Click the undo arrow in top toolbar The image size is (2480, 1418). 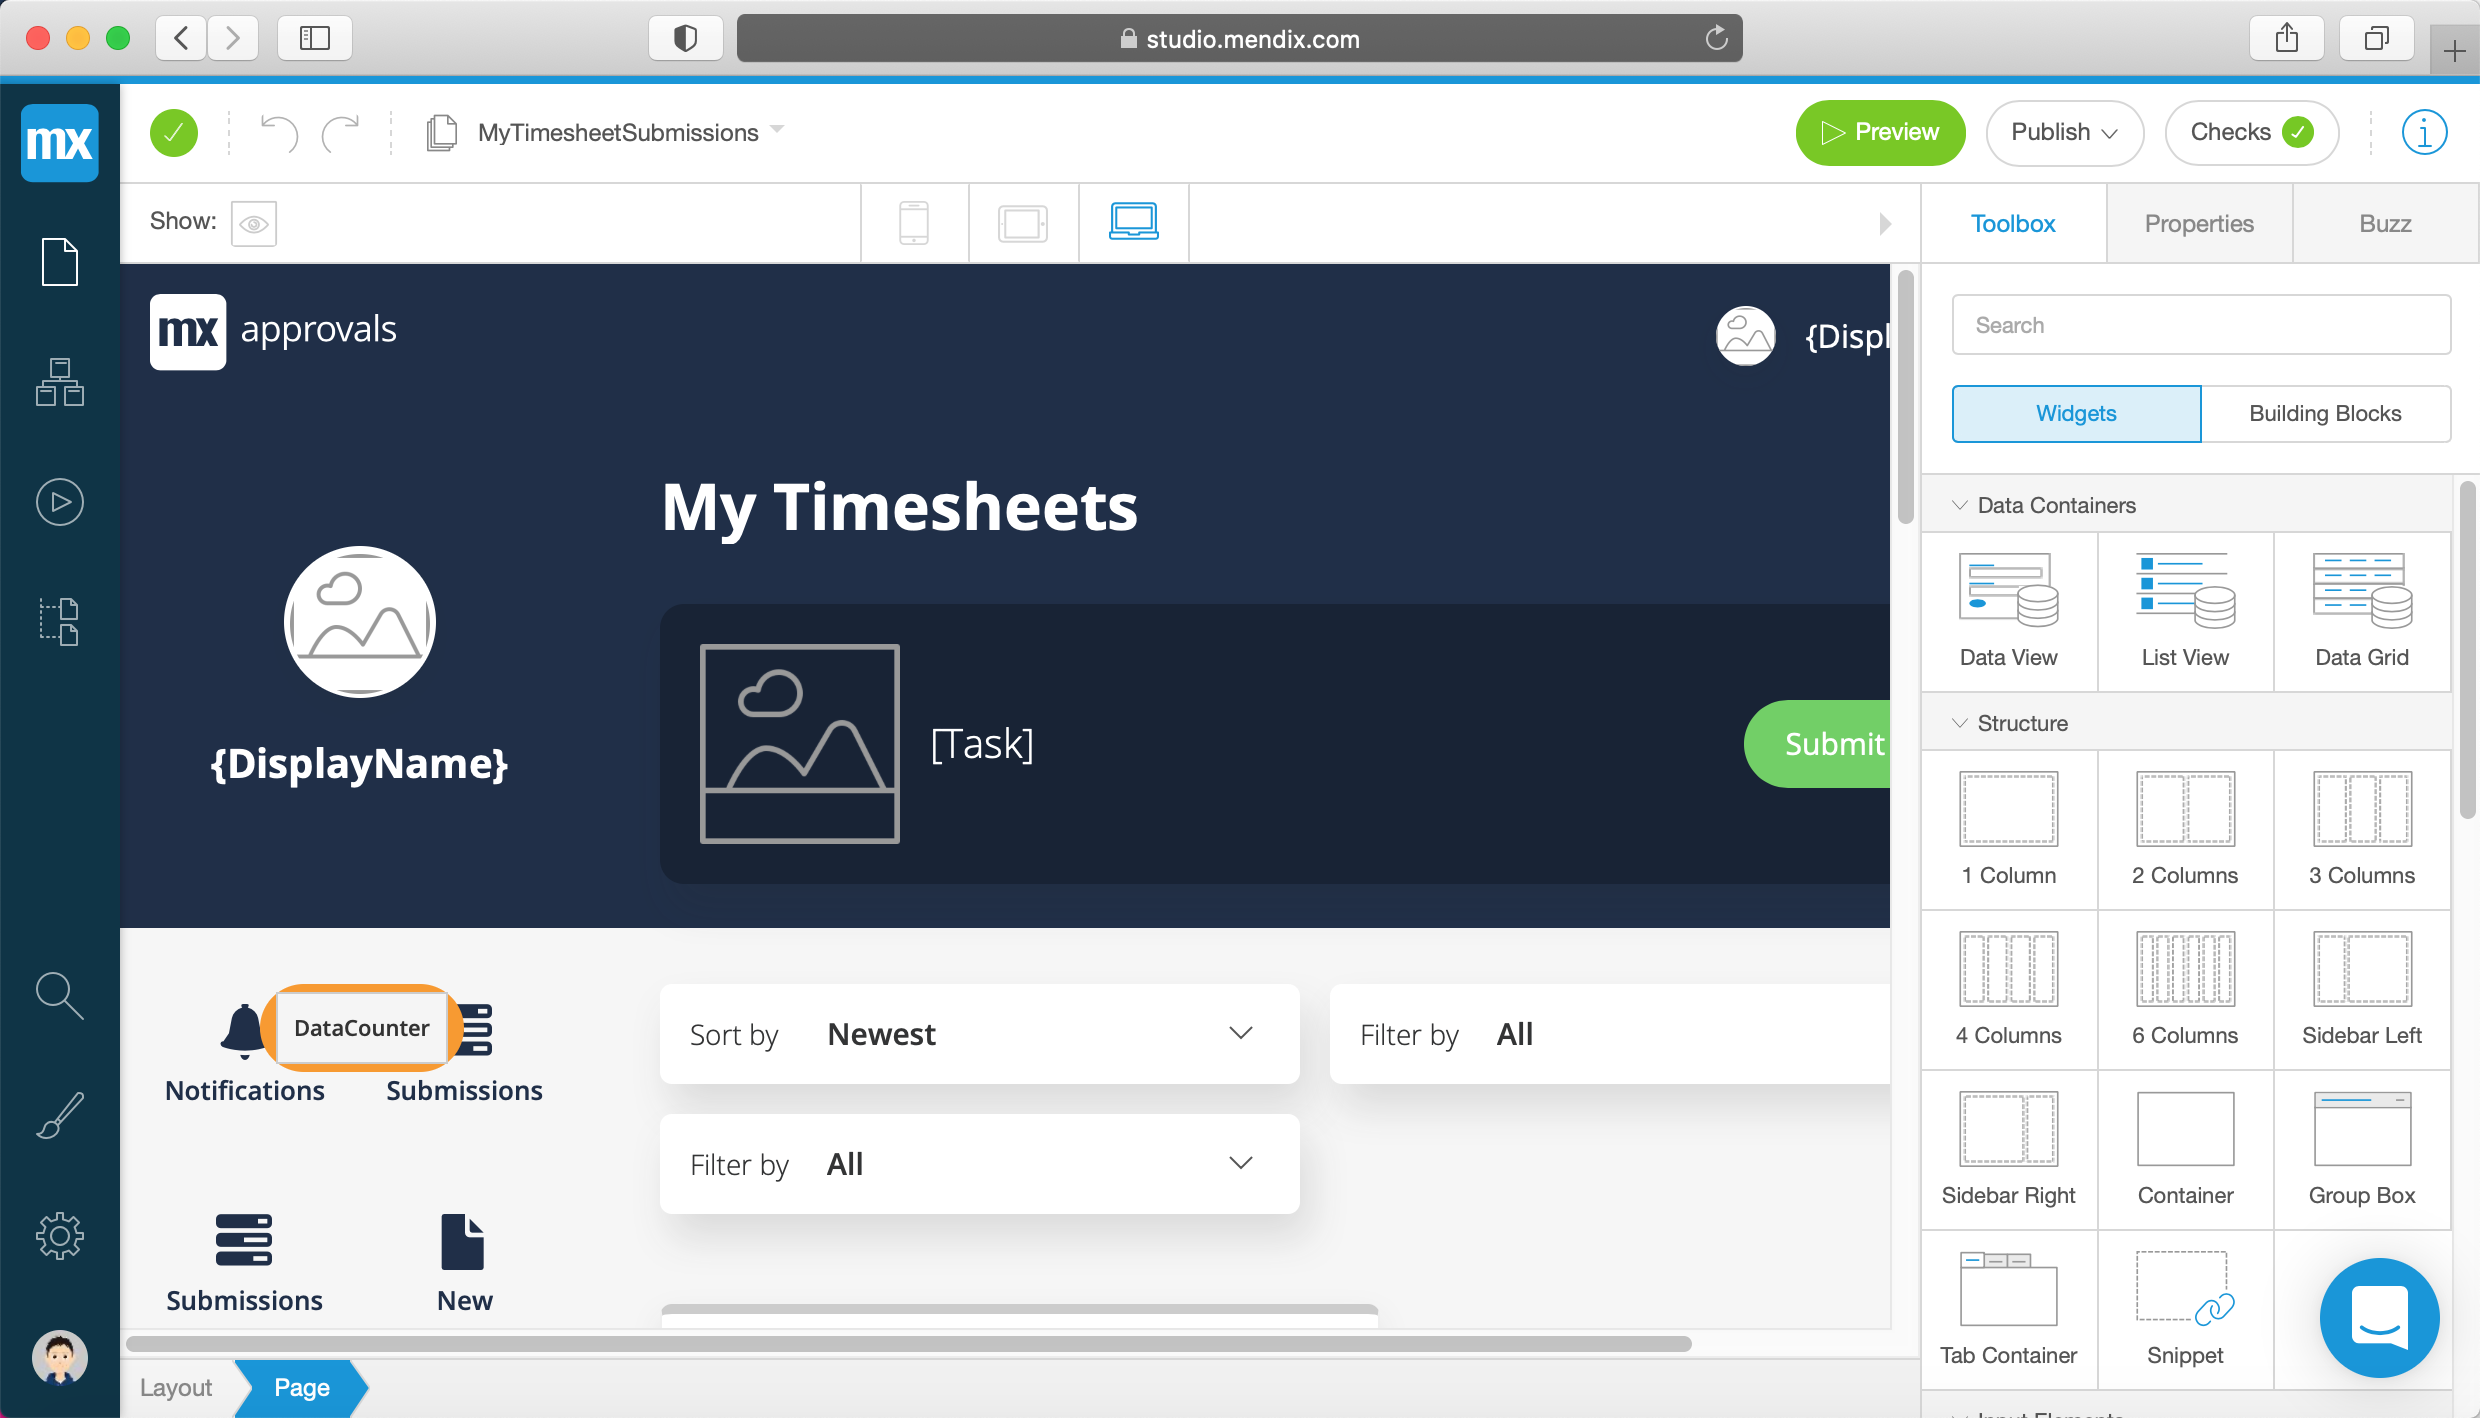(x=279, y=133)
